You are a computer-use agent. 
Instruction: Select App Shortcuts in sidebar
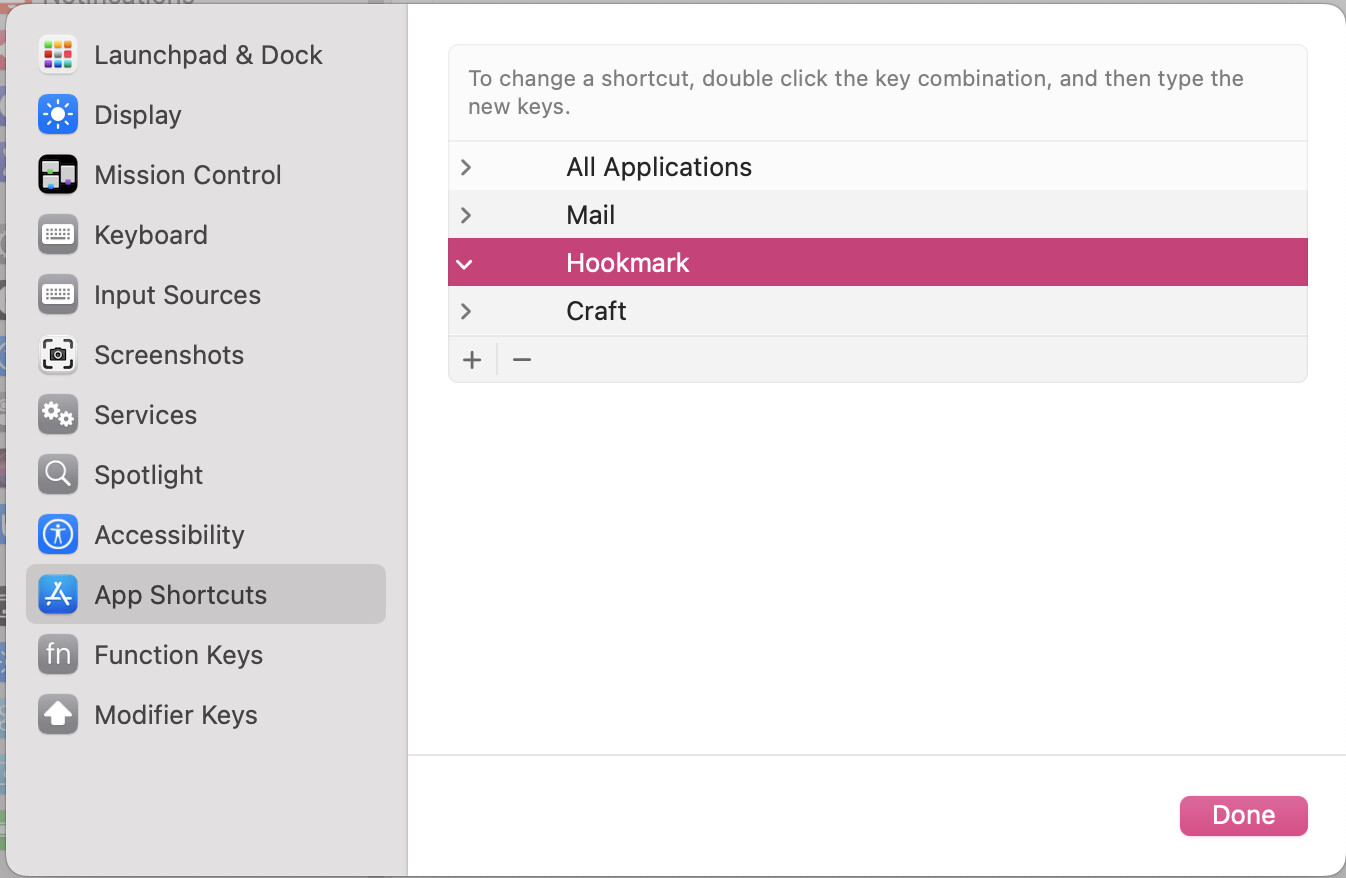[x=206, y=594]
